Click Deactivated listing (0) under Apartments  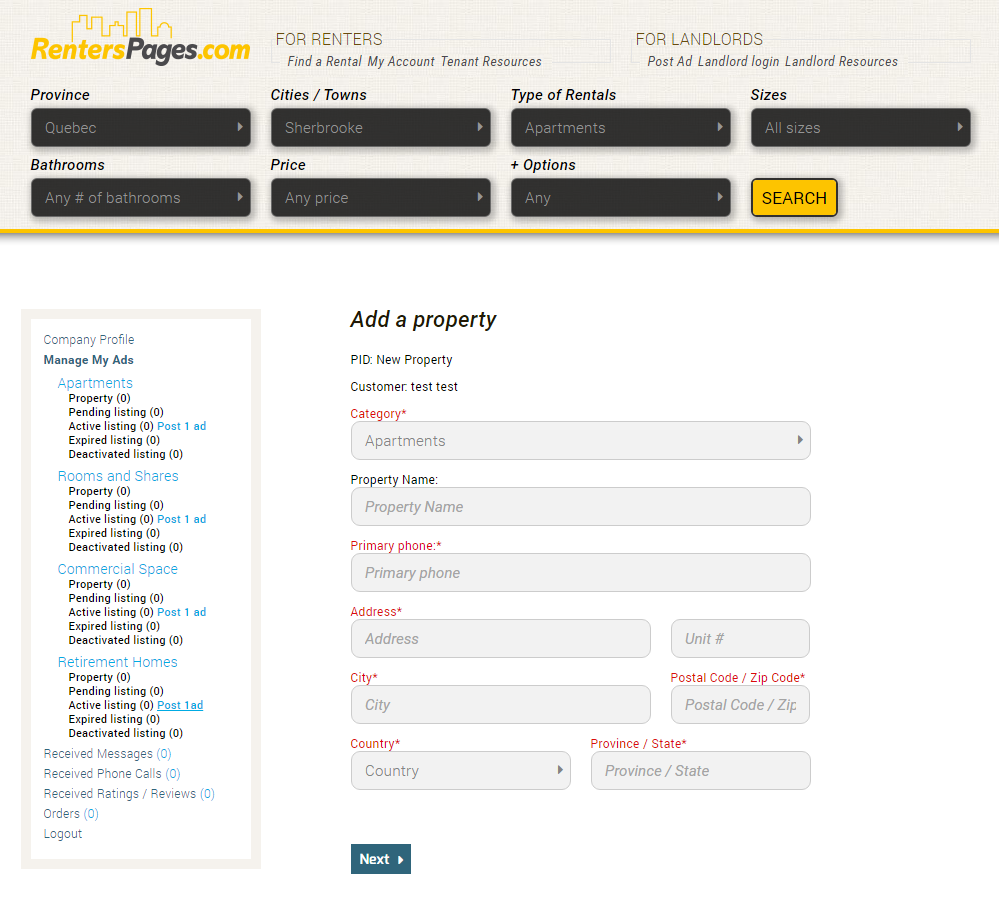[x=126, y=454]
